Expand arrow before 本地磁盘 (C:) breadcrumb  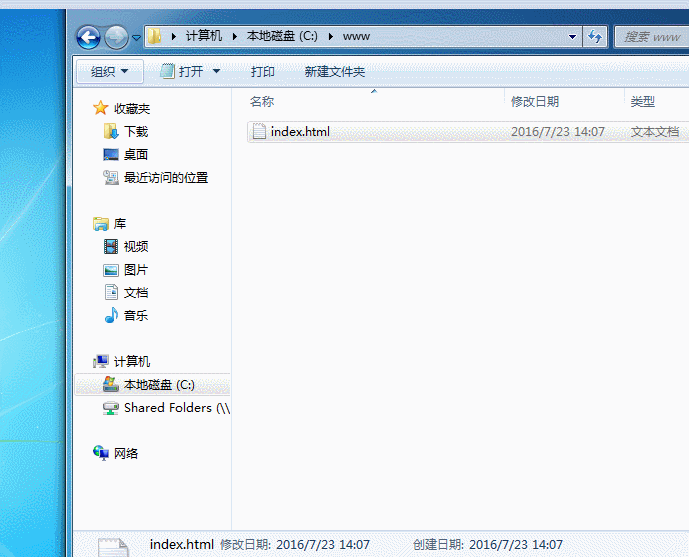click(235, 36)
